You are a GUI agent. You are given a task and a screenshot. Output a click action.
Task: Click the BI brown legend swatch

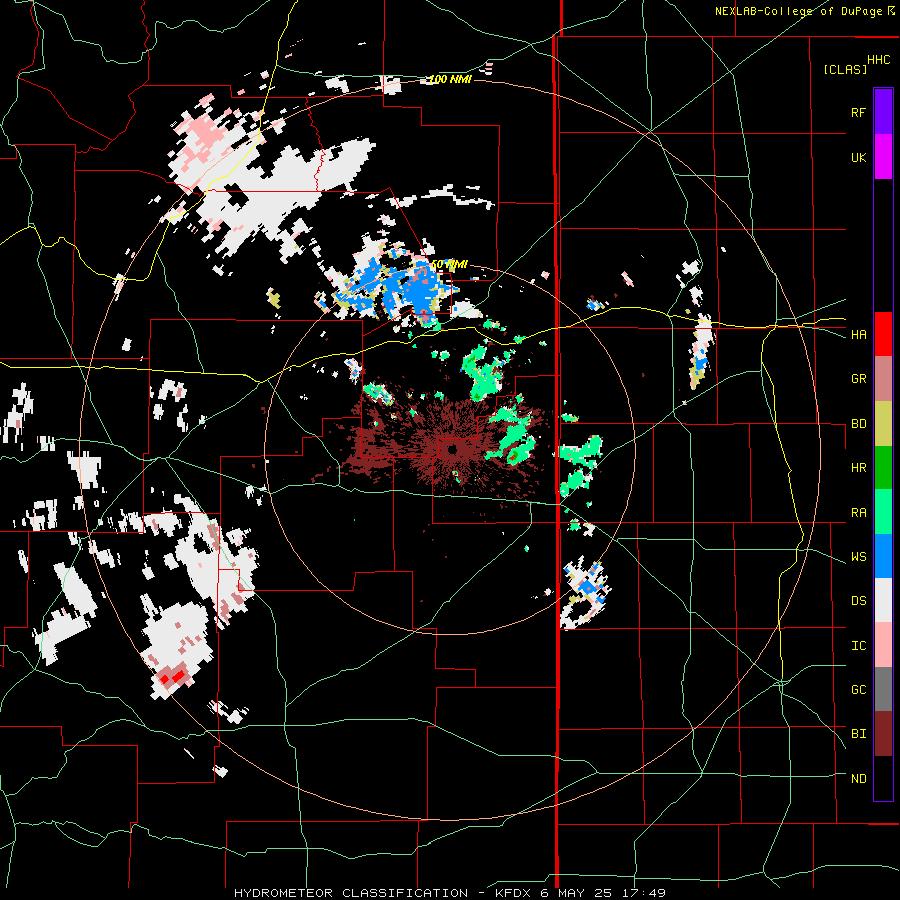click(x=883, y=734)
